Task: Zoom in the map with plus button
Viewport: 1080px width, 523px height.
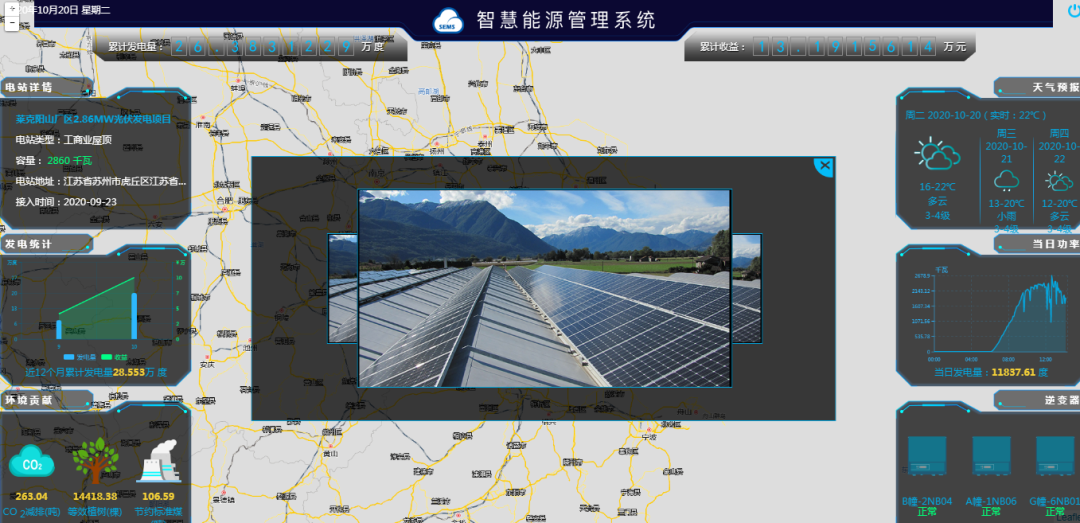Action: click(11, 8)
